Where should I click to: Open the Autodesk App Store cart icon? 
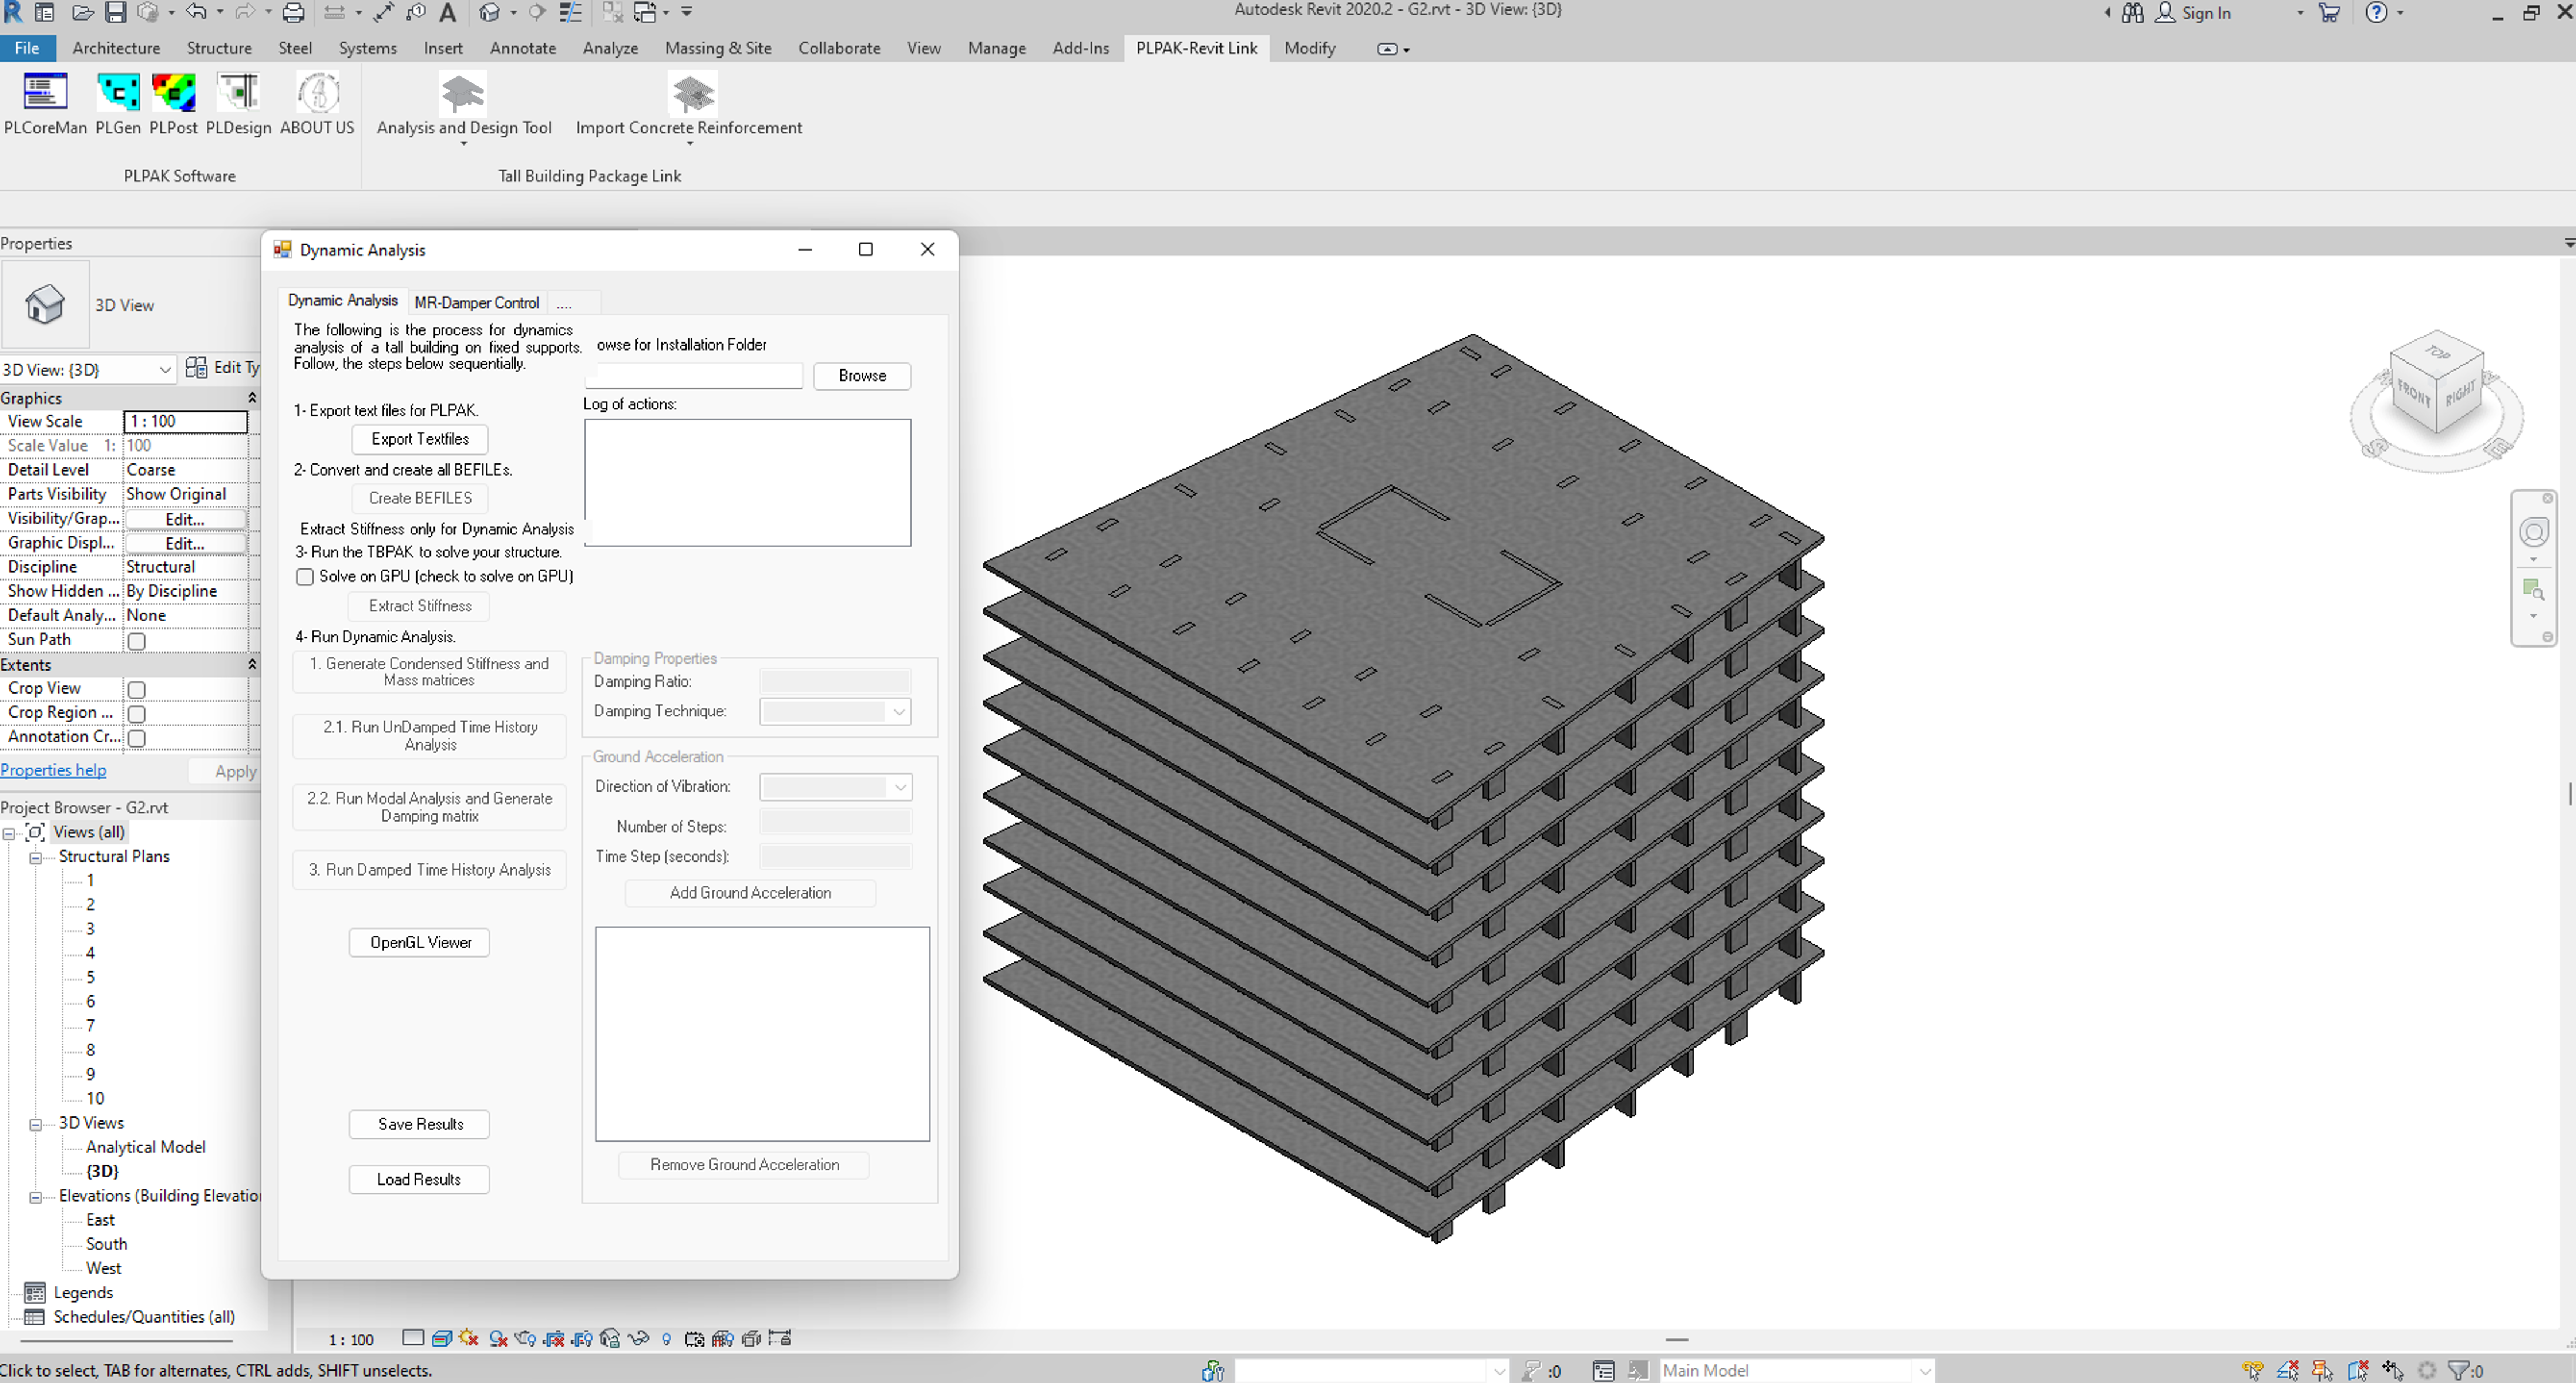[2329, 13]
